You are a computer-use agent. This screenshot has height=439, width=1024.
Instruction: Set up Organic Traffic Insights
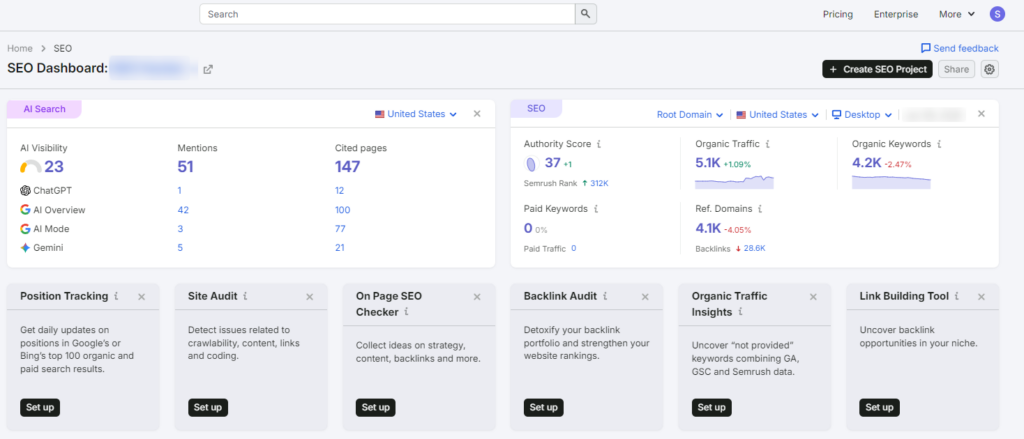pos(711,408)
